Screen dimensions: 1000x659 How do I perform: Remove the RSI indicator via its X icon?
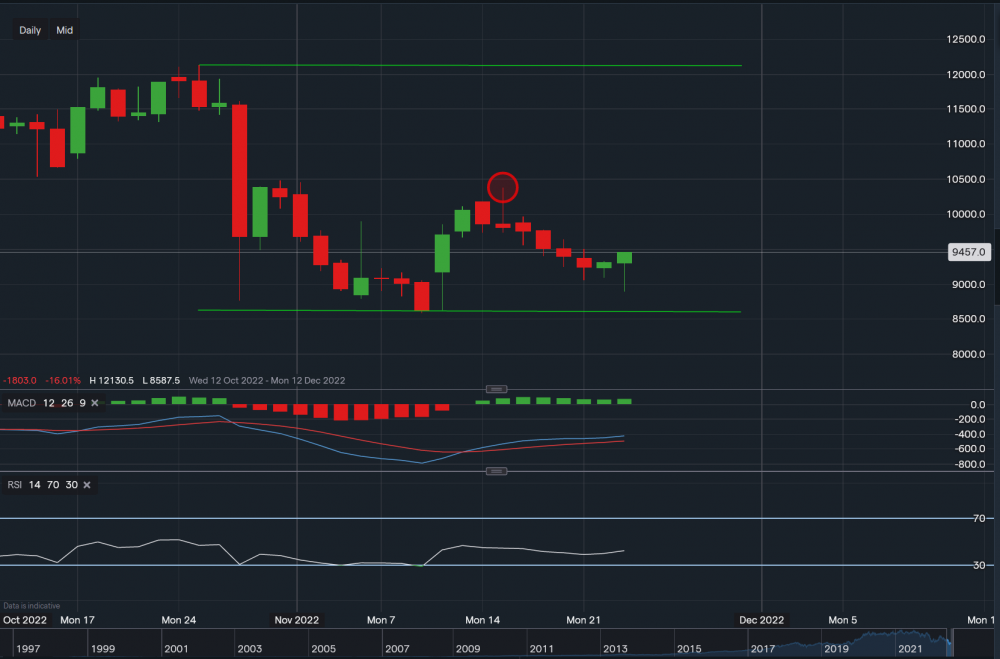(x=86, y=485)
